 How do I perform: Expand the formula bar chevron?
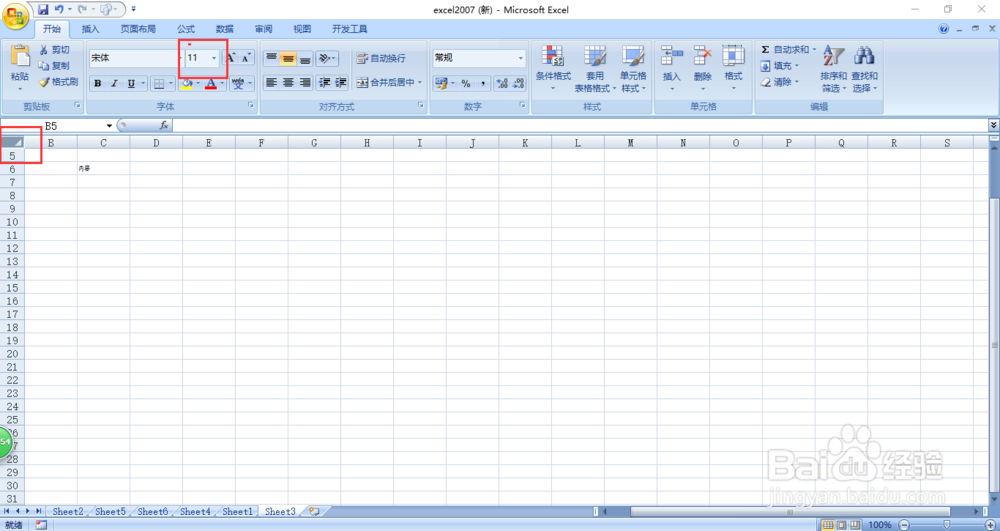point(994,126)
